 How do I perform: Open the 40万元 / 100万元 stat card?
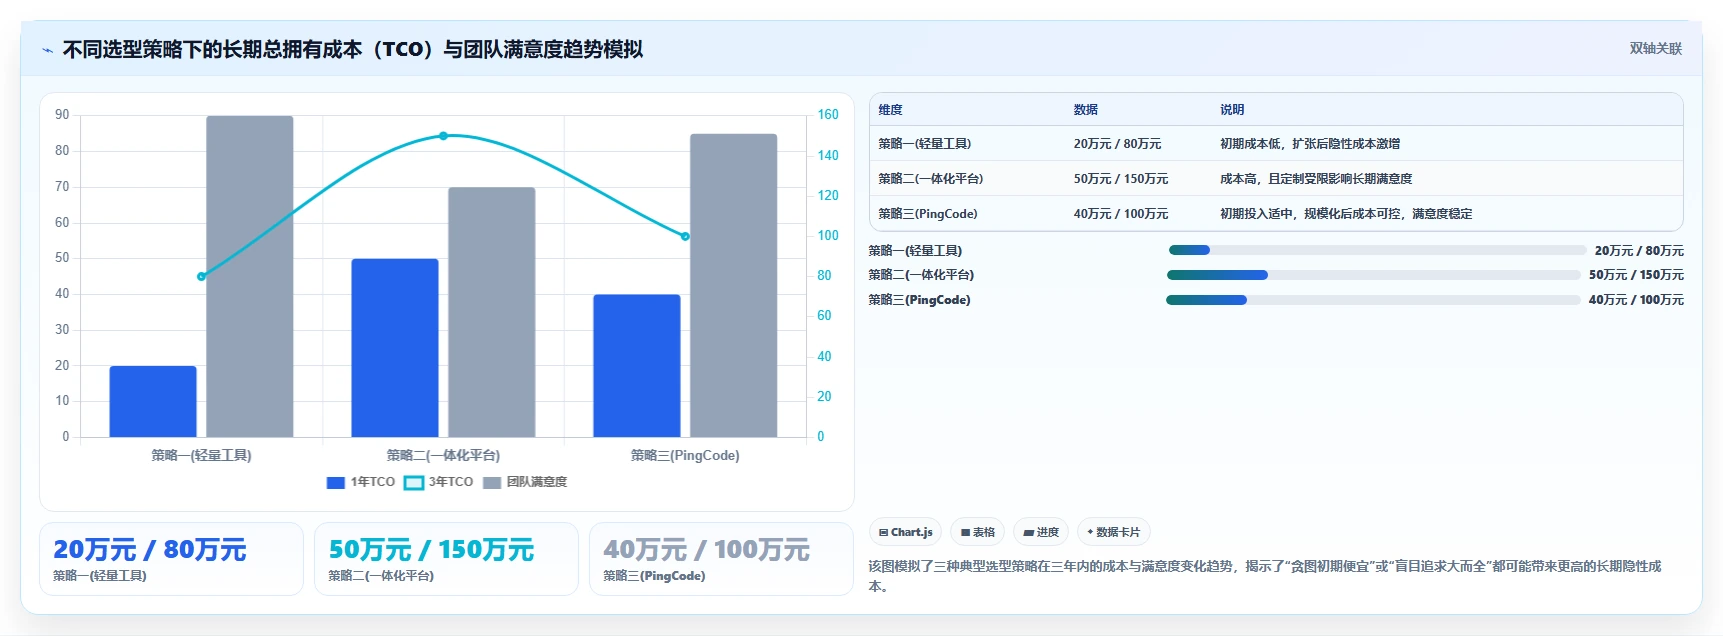(x=721, y=559)
